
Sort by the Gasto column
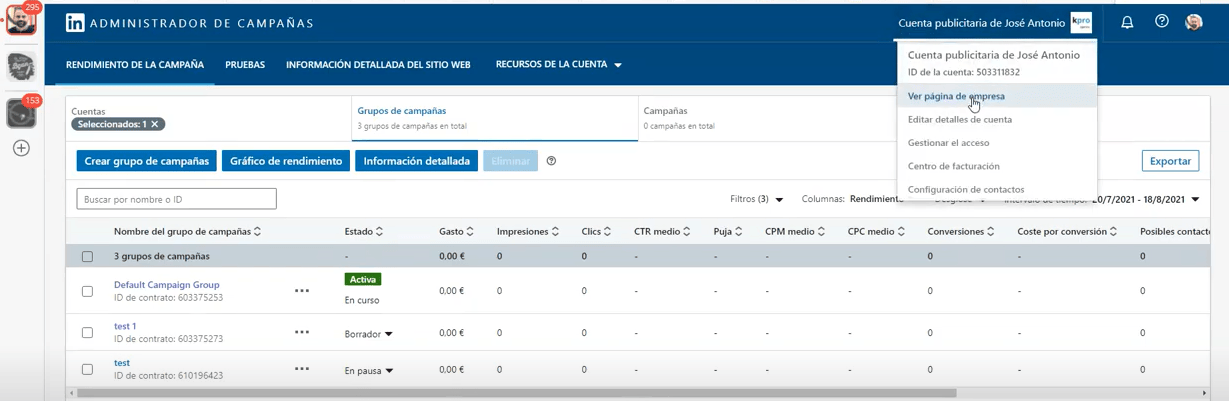456,231
